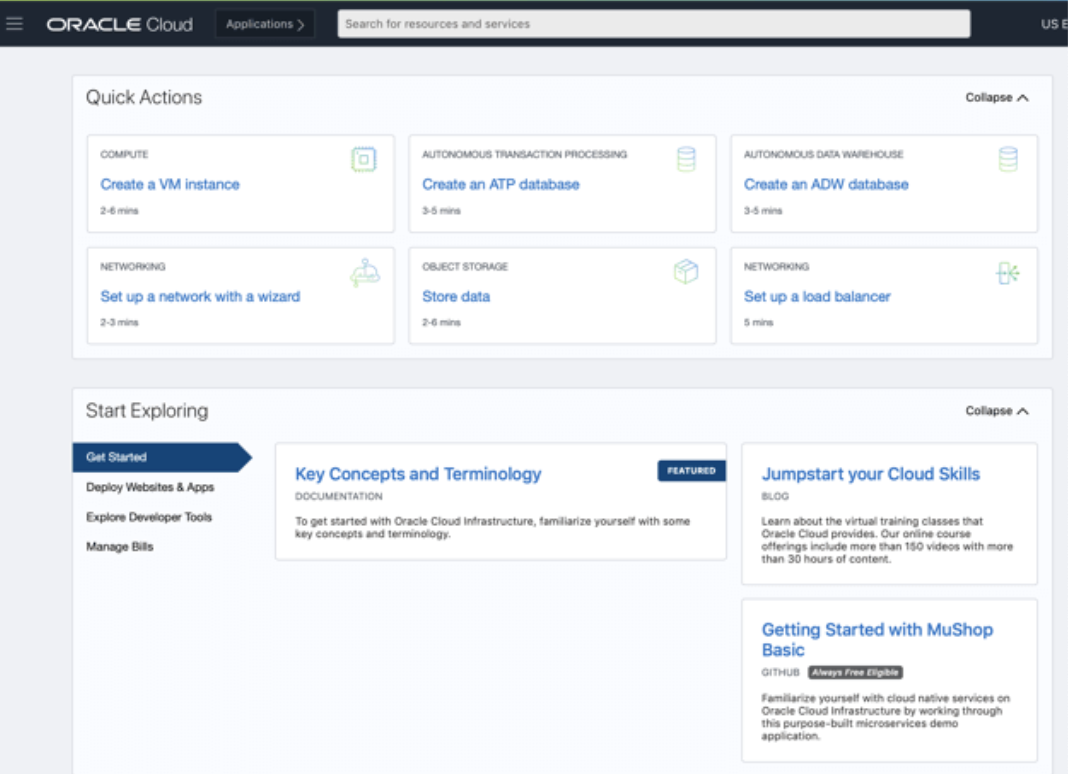The width and height of the screenshot is (1068, 774).
Task: Click the OBJECT STORAGE label
Action: pos(465,266)
